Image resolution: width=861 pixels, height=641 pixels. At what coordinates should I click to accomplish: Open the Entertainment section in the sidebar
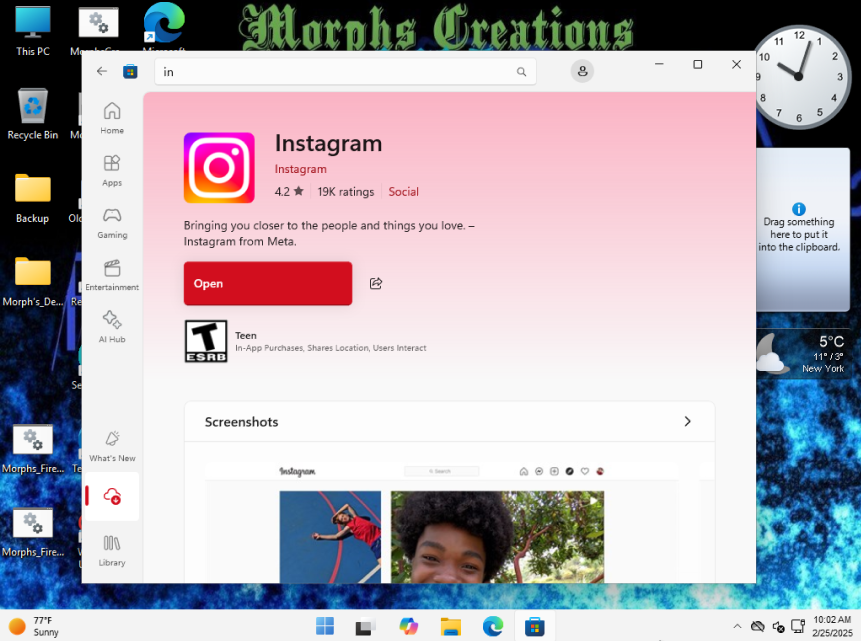112,275
